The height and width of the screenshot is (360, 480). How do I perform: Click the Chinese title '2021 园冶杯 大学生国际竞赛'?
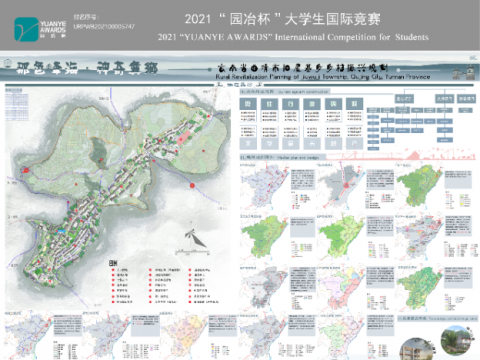pos(283,19)
